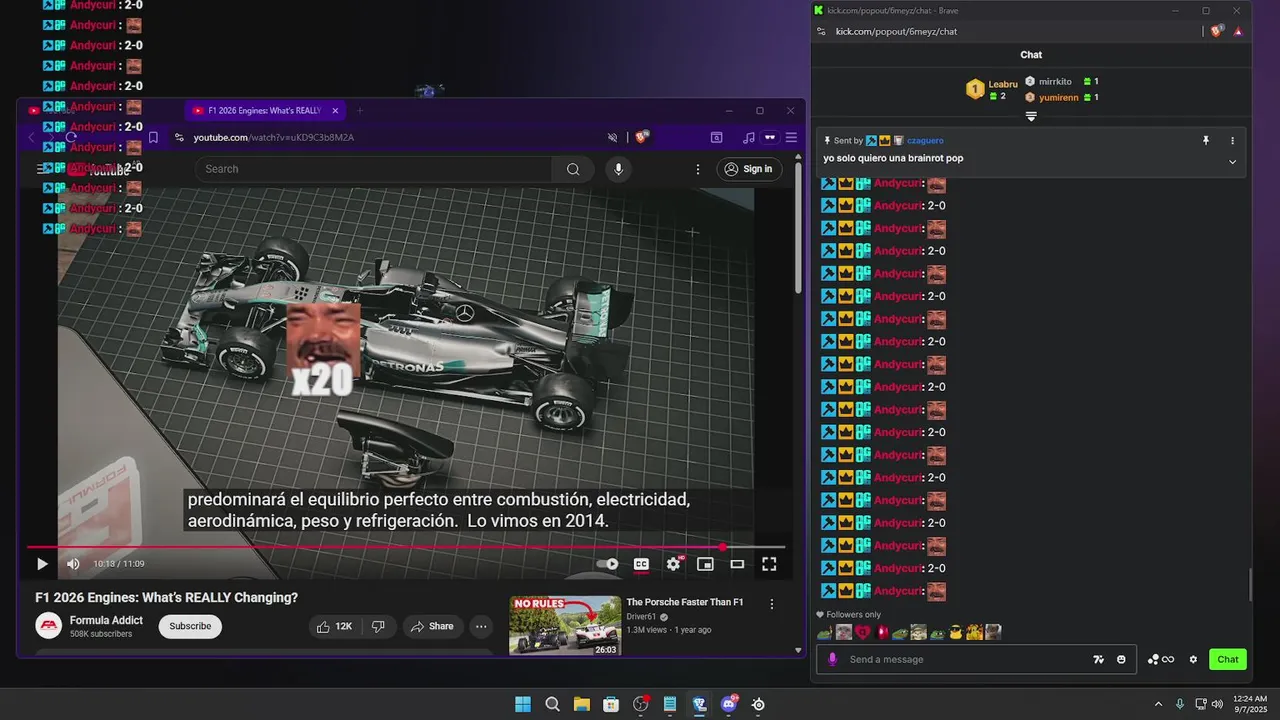Click the YouTube search magnifier button
1280x720 pixels.
573,169
